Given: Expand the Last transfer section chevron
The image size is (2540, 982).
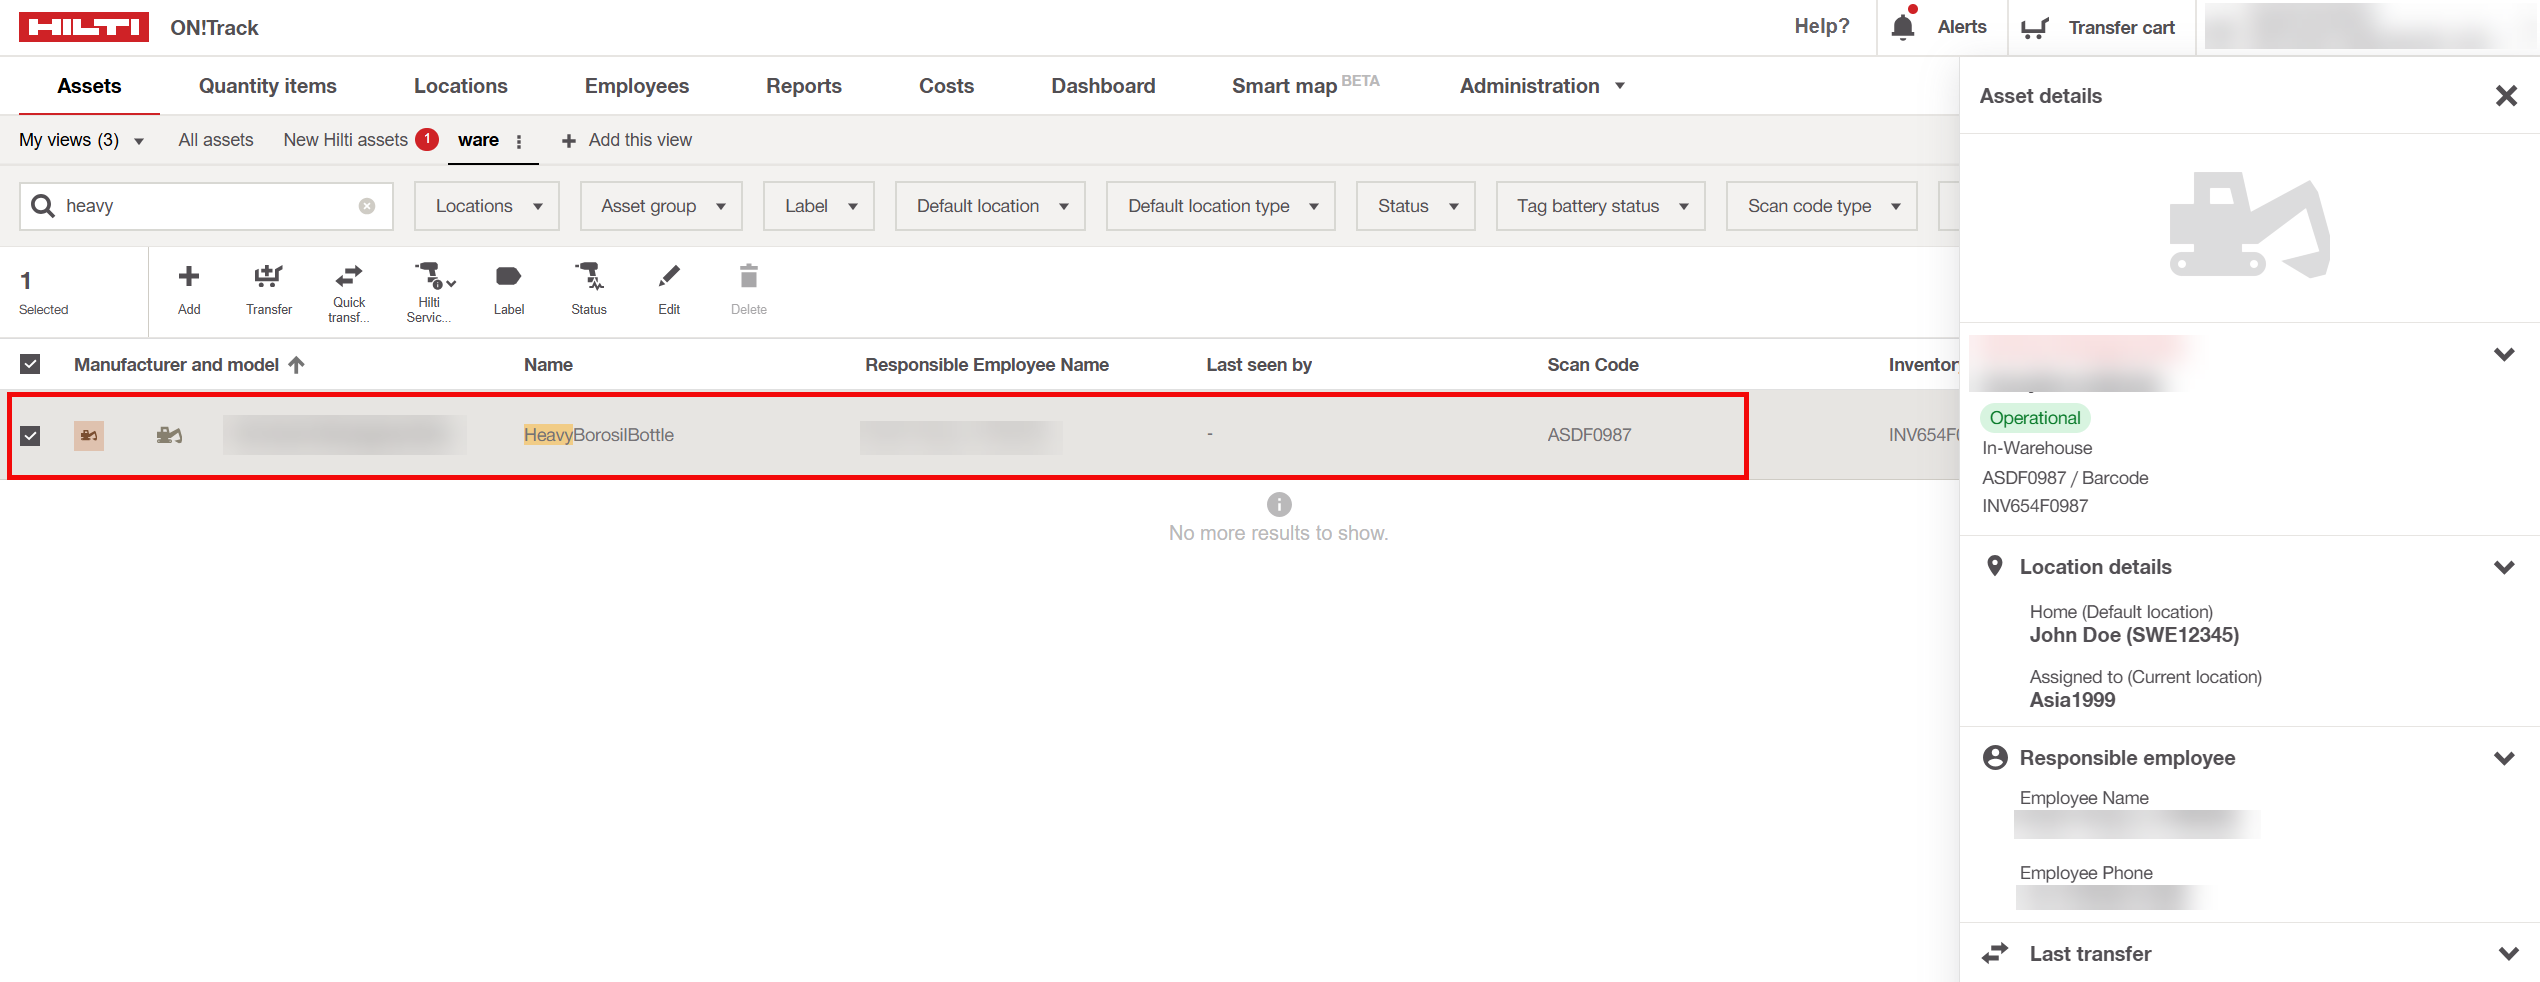Looking at the screenshot, I should [2507, 954].
